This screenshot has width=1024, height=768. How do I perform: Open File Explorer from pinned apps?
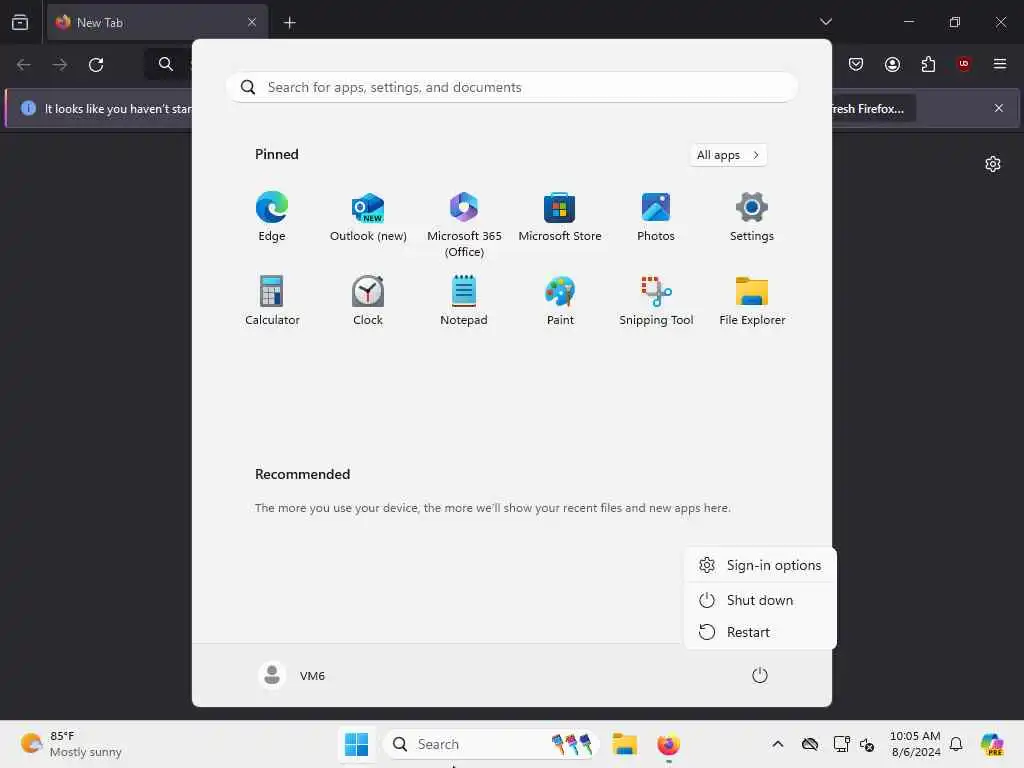[752, 300]
